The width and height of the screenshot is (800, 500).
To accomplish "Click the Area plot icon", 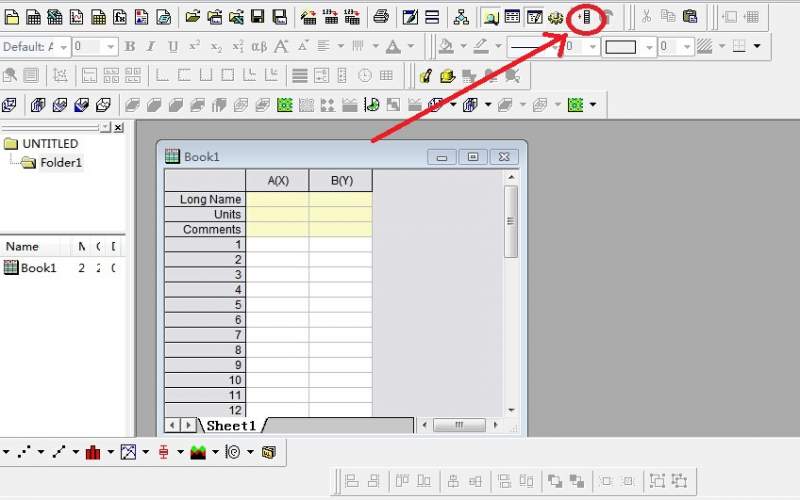I will coord(198,452).
